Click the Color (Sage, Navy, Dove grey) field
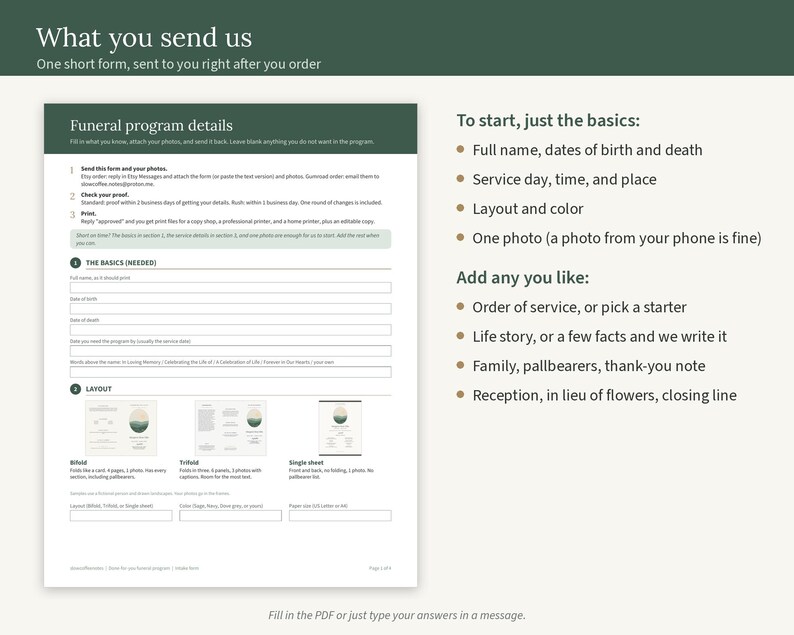The width and height of the screenshot is (794, 635). pyautogui.click(x=230, y=515)
